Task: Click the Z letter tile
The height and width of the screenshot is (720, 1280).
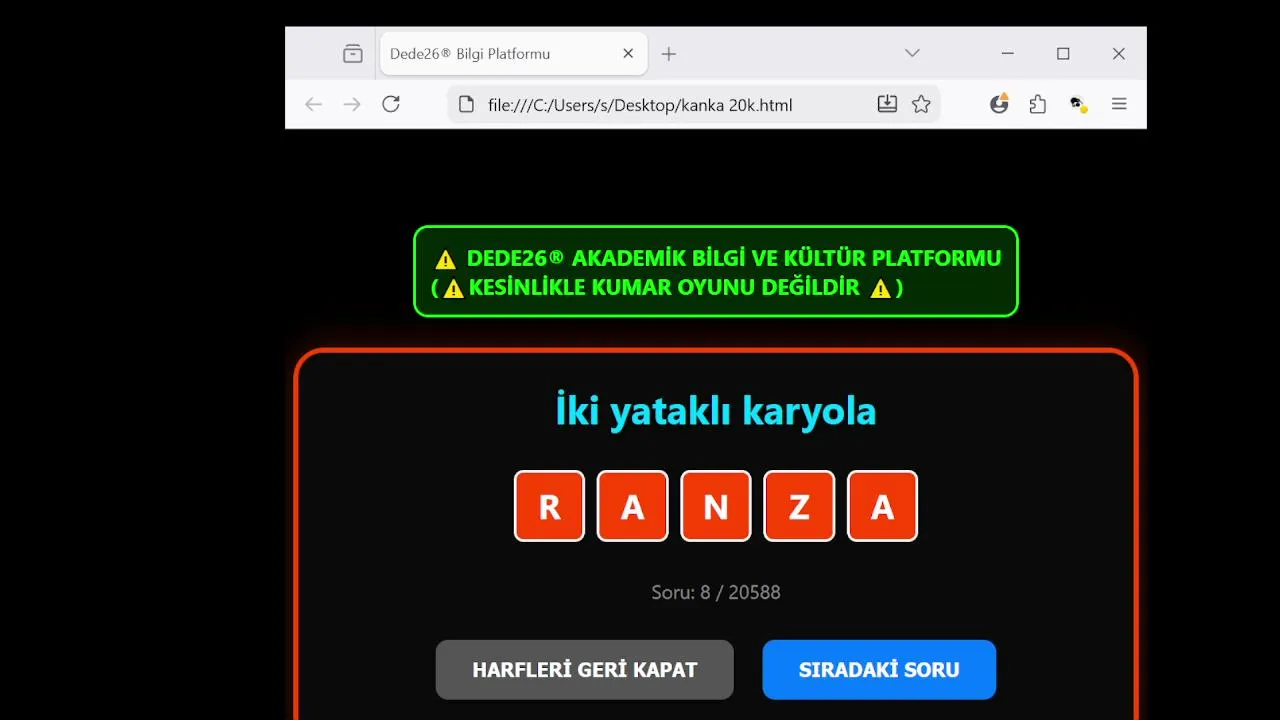Action: [799, 506]
